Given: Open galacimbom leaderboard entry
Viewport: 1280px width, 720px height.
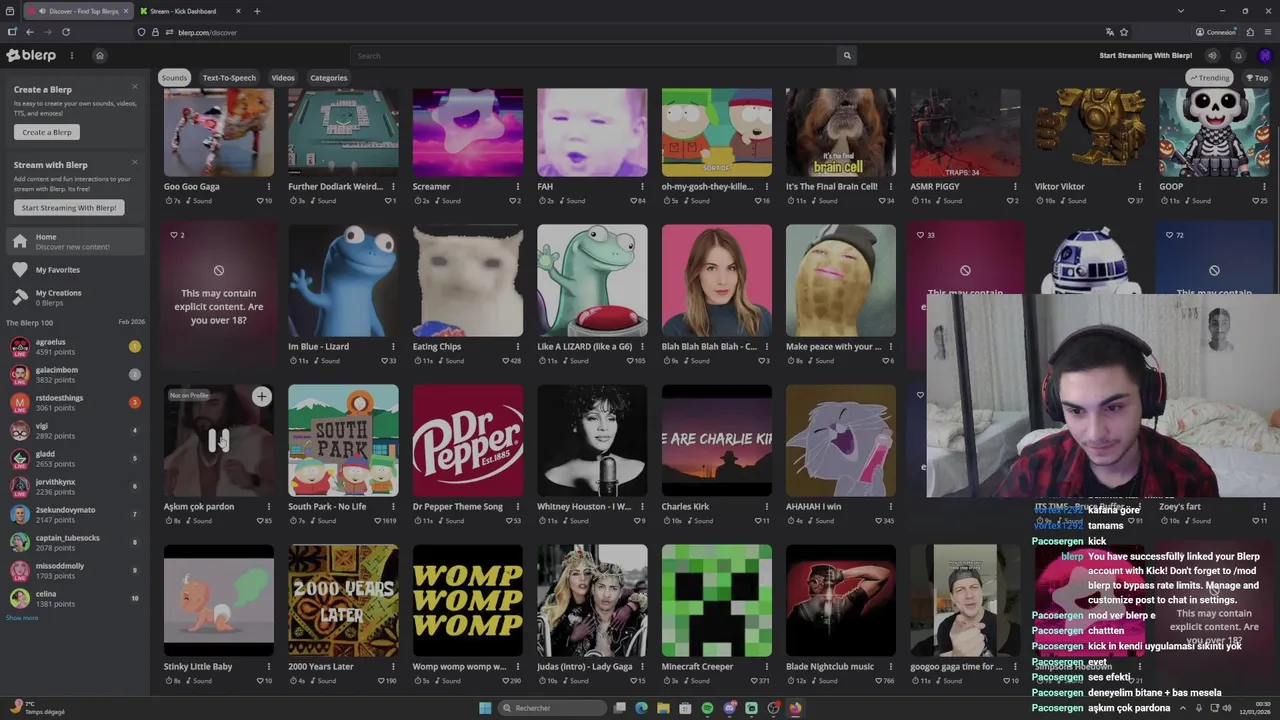Looking at the screenshot, I should point(75,374).
